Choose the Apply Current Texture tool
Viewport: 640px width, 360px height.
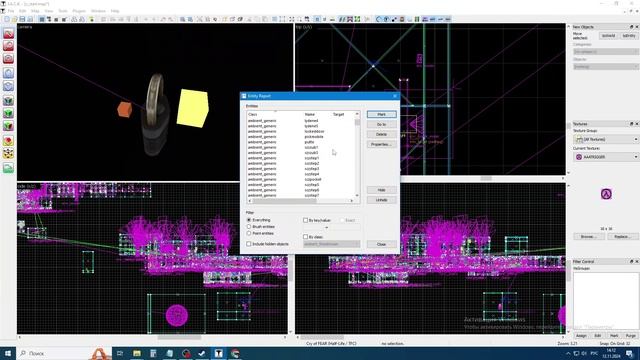click(8, 113)
